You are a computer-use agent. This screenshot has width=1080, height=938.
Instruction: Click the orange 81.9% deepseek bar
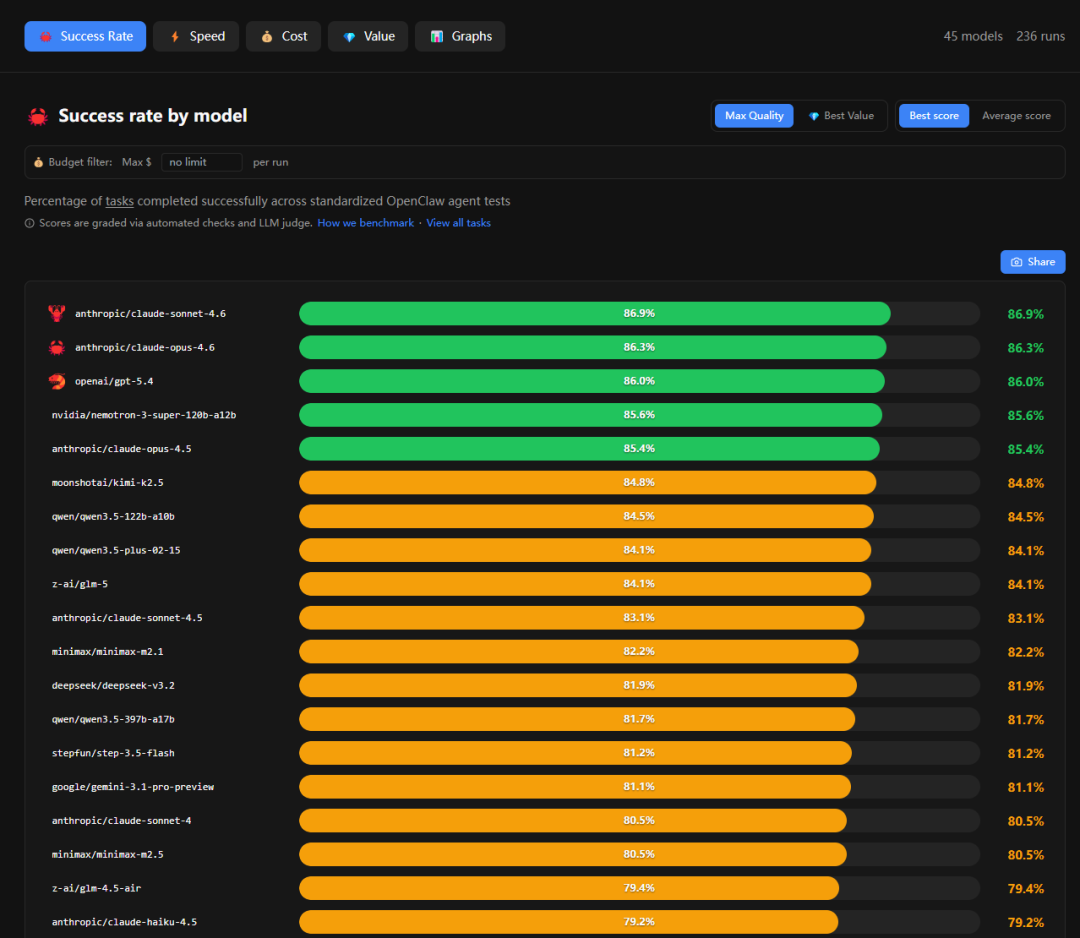[578, 685]
